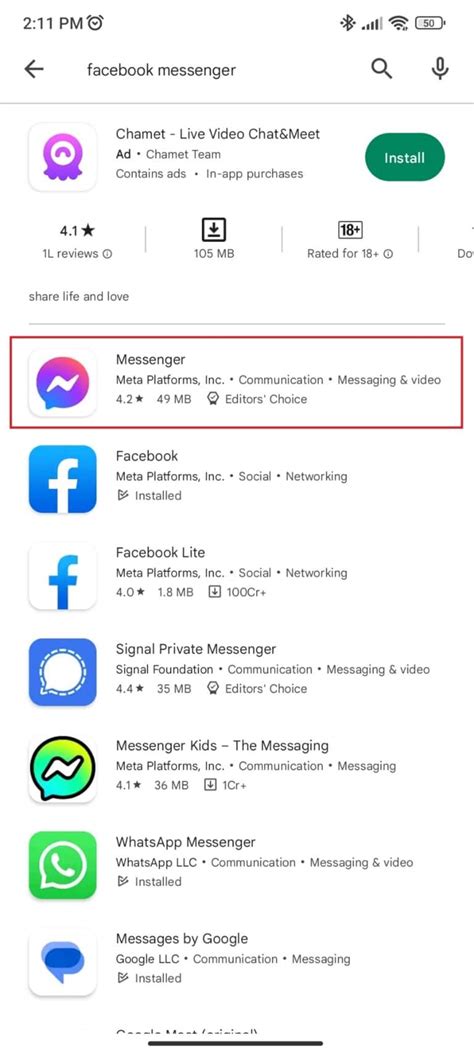Edit the facebook messenger search text
This screenshot has width=474, height=1053.
(161, 69)
